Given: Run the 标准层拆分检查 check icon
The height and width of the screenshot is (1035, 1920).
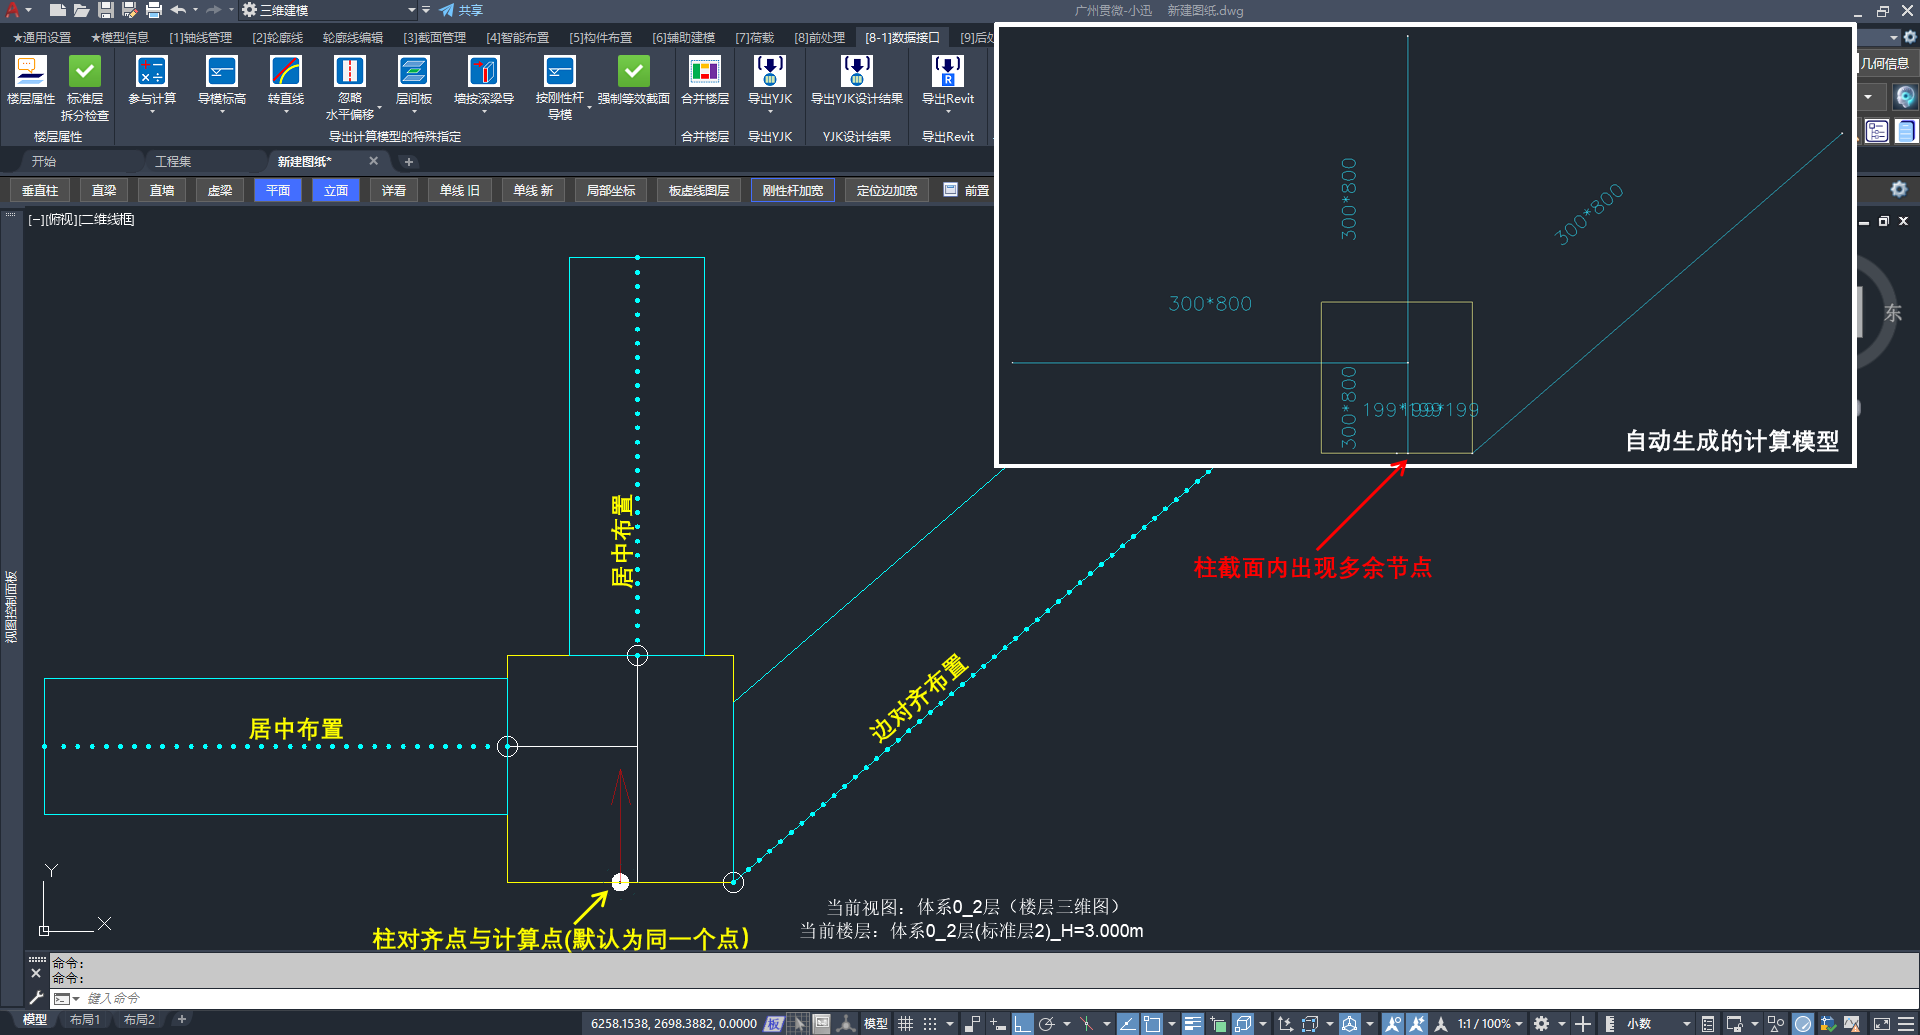Looking at the screenshot, I should click(85, 72).
